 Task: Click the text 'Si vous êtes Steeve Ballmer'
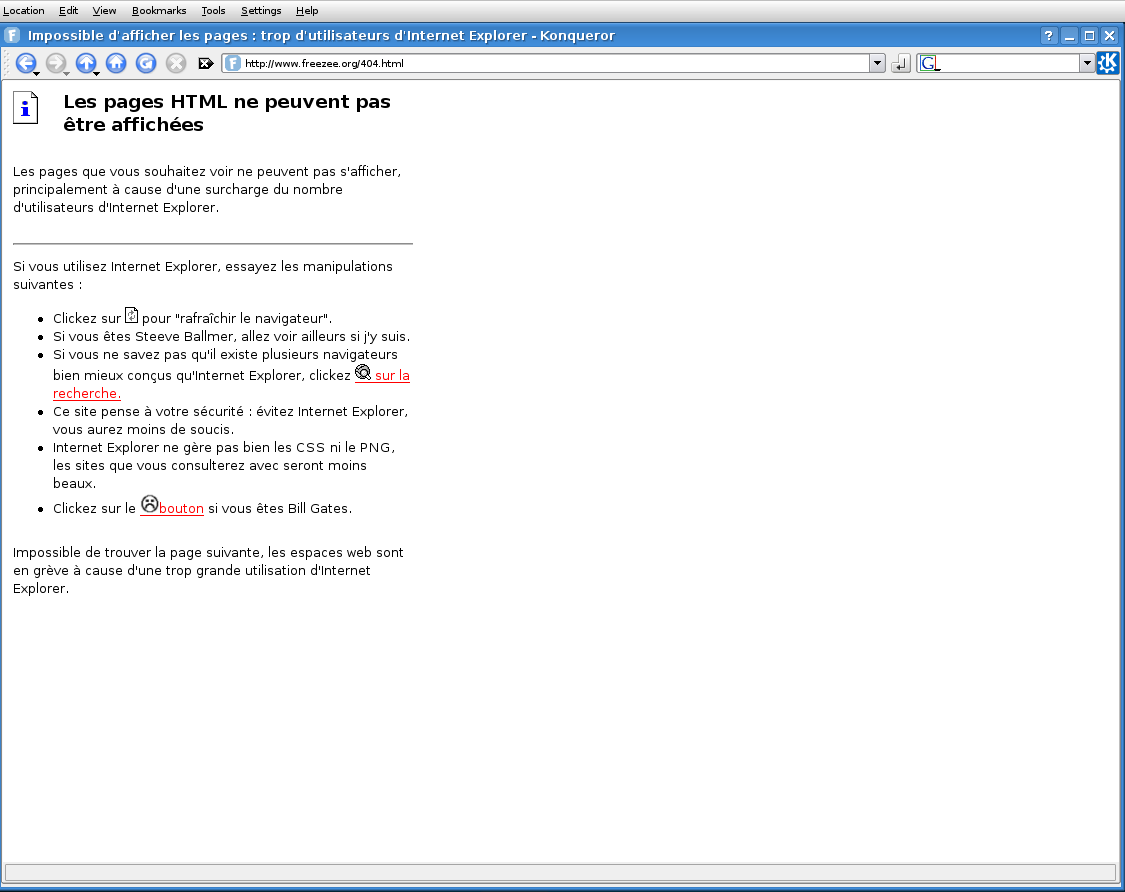click(143, 337)
